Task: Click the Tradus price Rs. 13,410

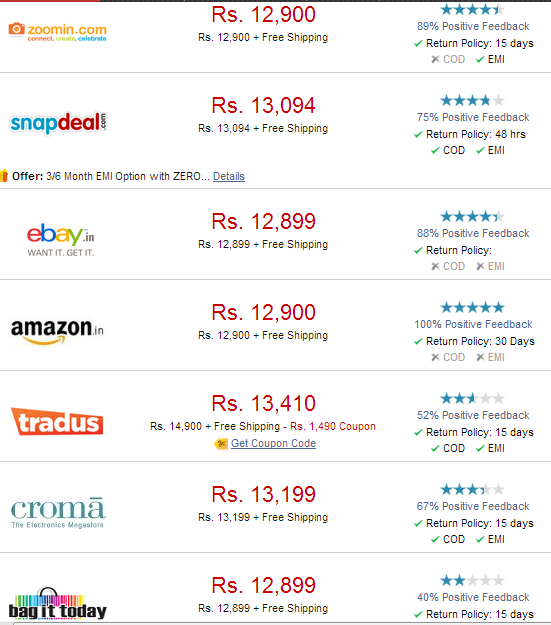Action: [x=264, y=403]
